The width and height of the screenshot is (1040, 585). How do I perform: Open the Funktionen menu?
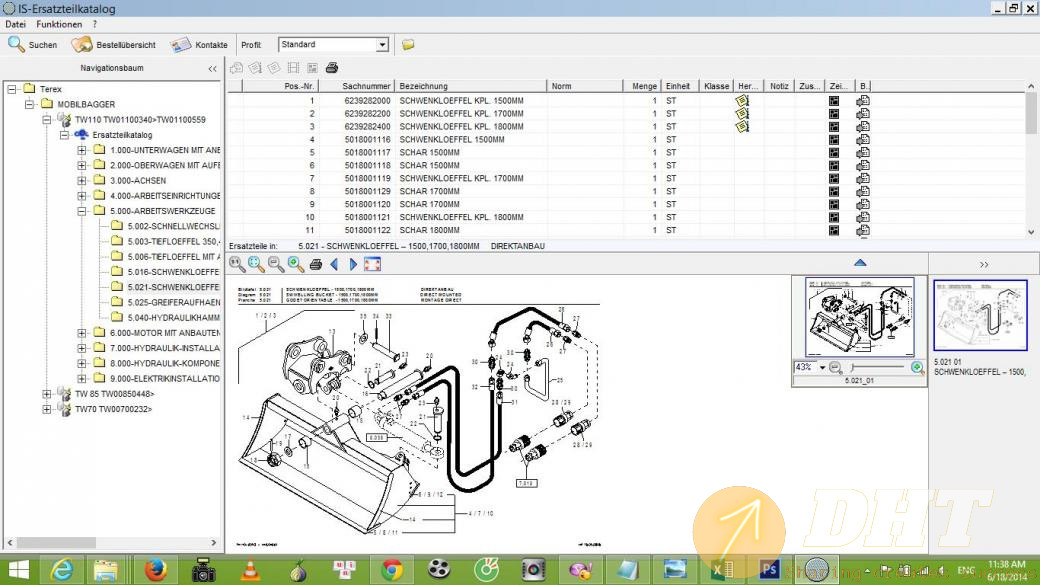59,25
